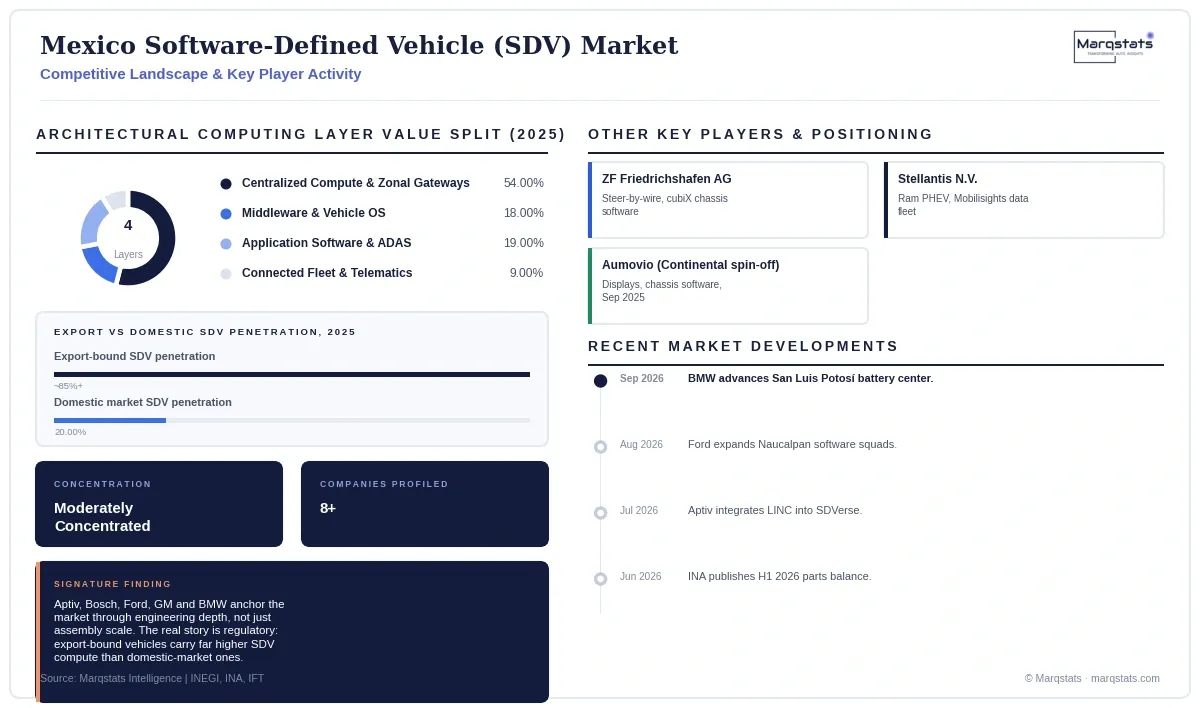Screen dimensions: 1200x708
Task: Click the marqstats.com footer link
Action: click(1125, 678)
